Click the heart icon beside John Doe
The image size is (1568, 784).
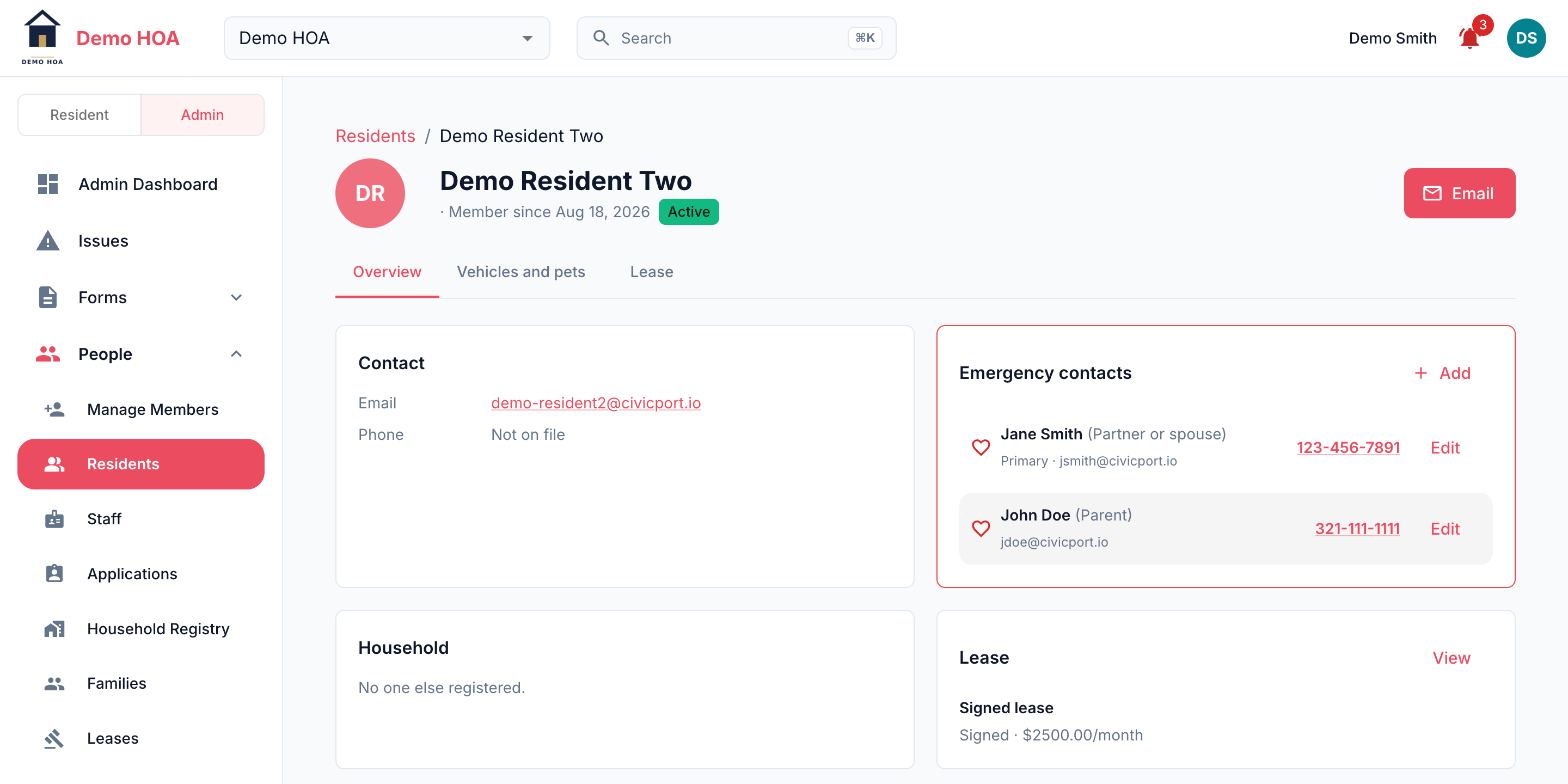(x=981, y=528)
